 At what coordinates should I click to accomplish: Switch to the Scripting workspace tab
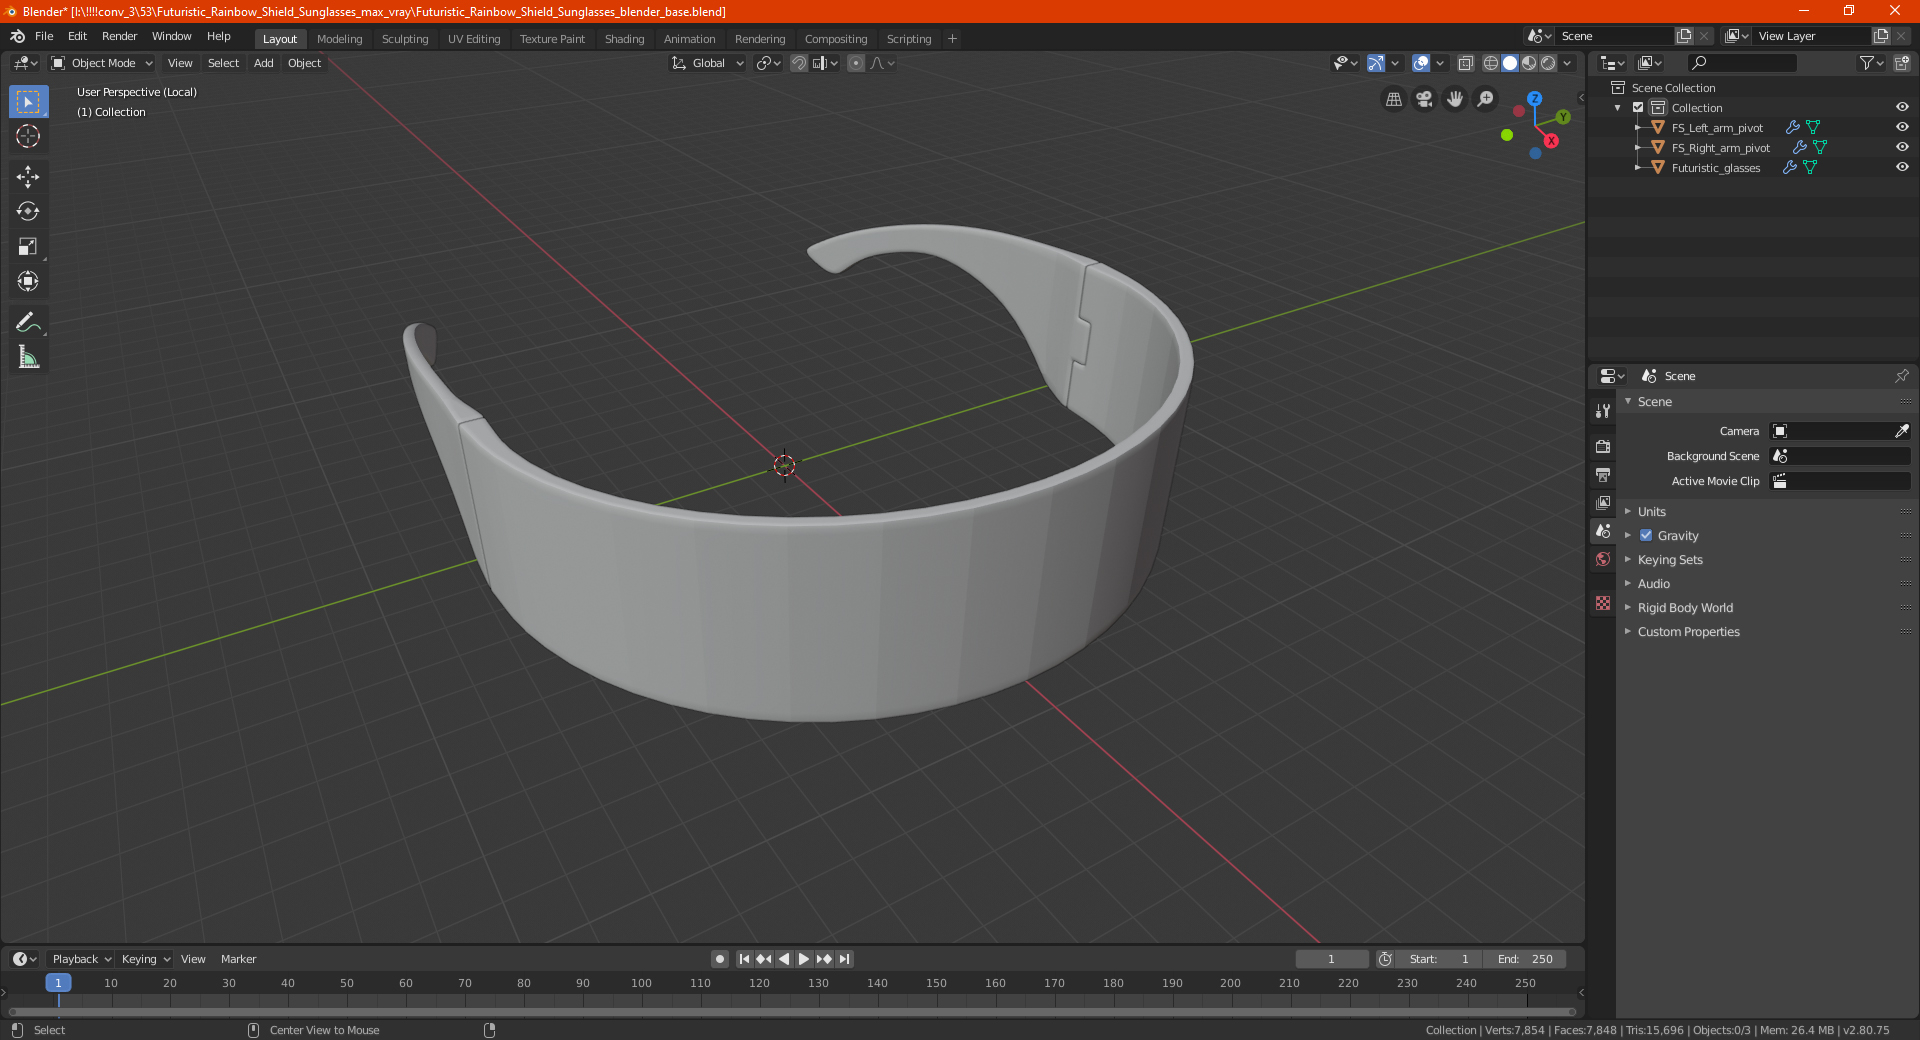[908, 39]
